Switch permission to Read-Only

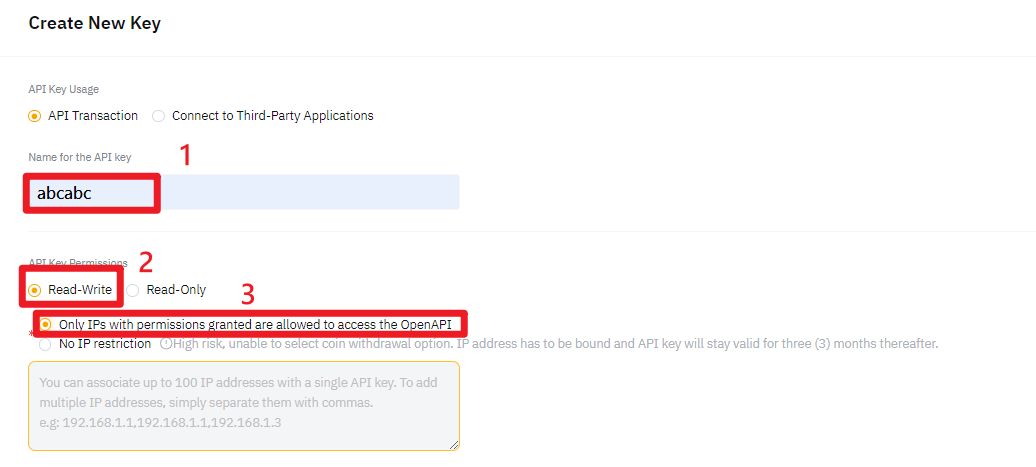pyautogui.click(x=133, y=290)
